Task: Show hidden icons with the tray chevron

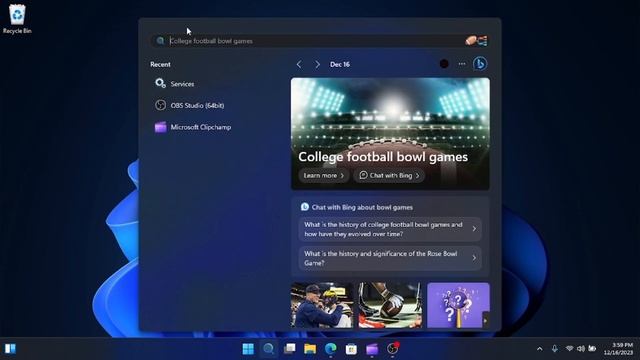Action: click(540, 349)
